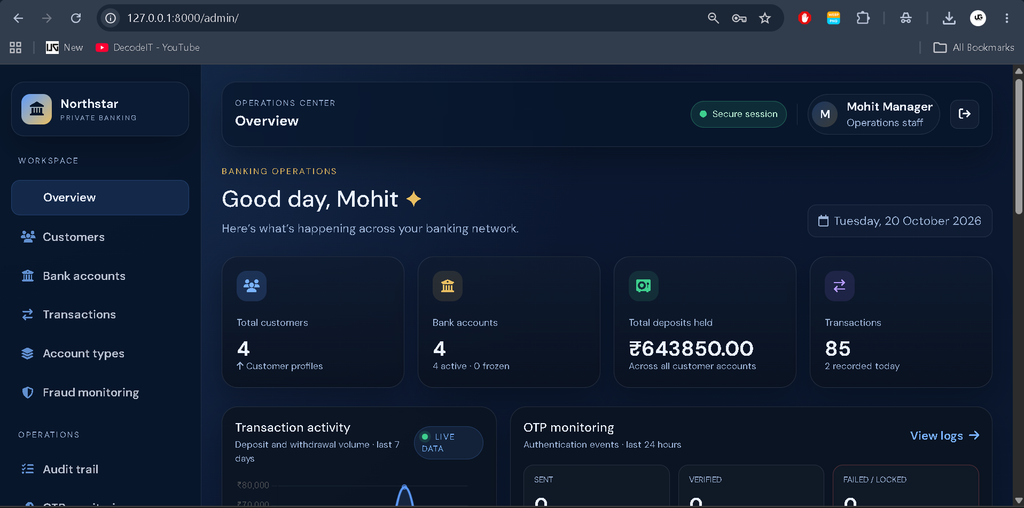Reload the page with refresh icon

pyautogui.click(x=76, y=18)
